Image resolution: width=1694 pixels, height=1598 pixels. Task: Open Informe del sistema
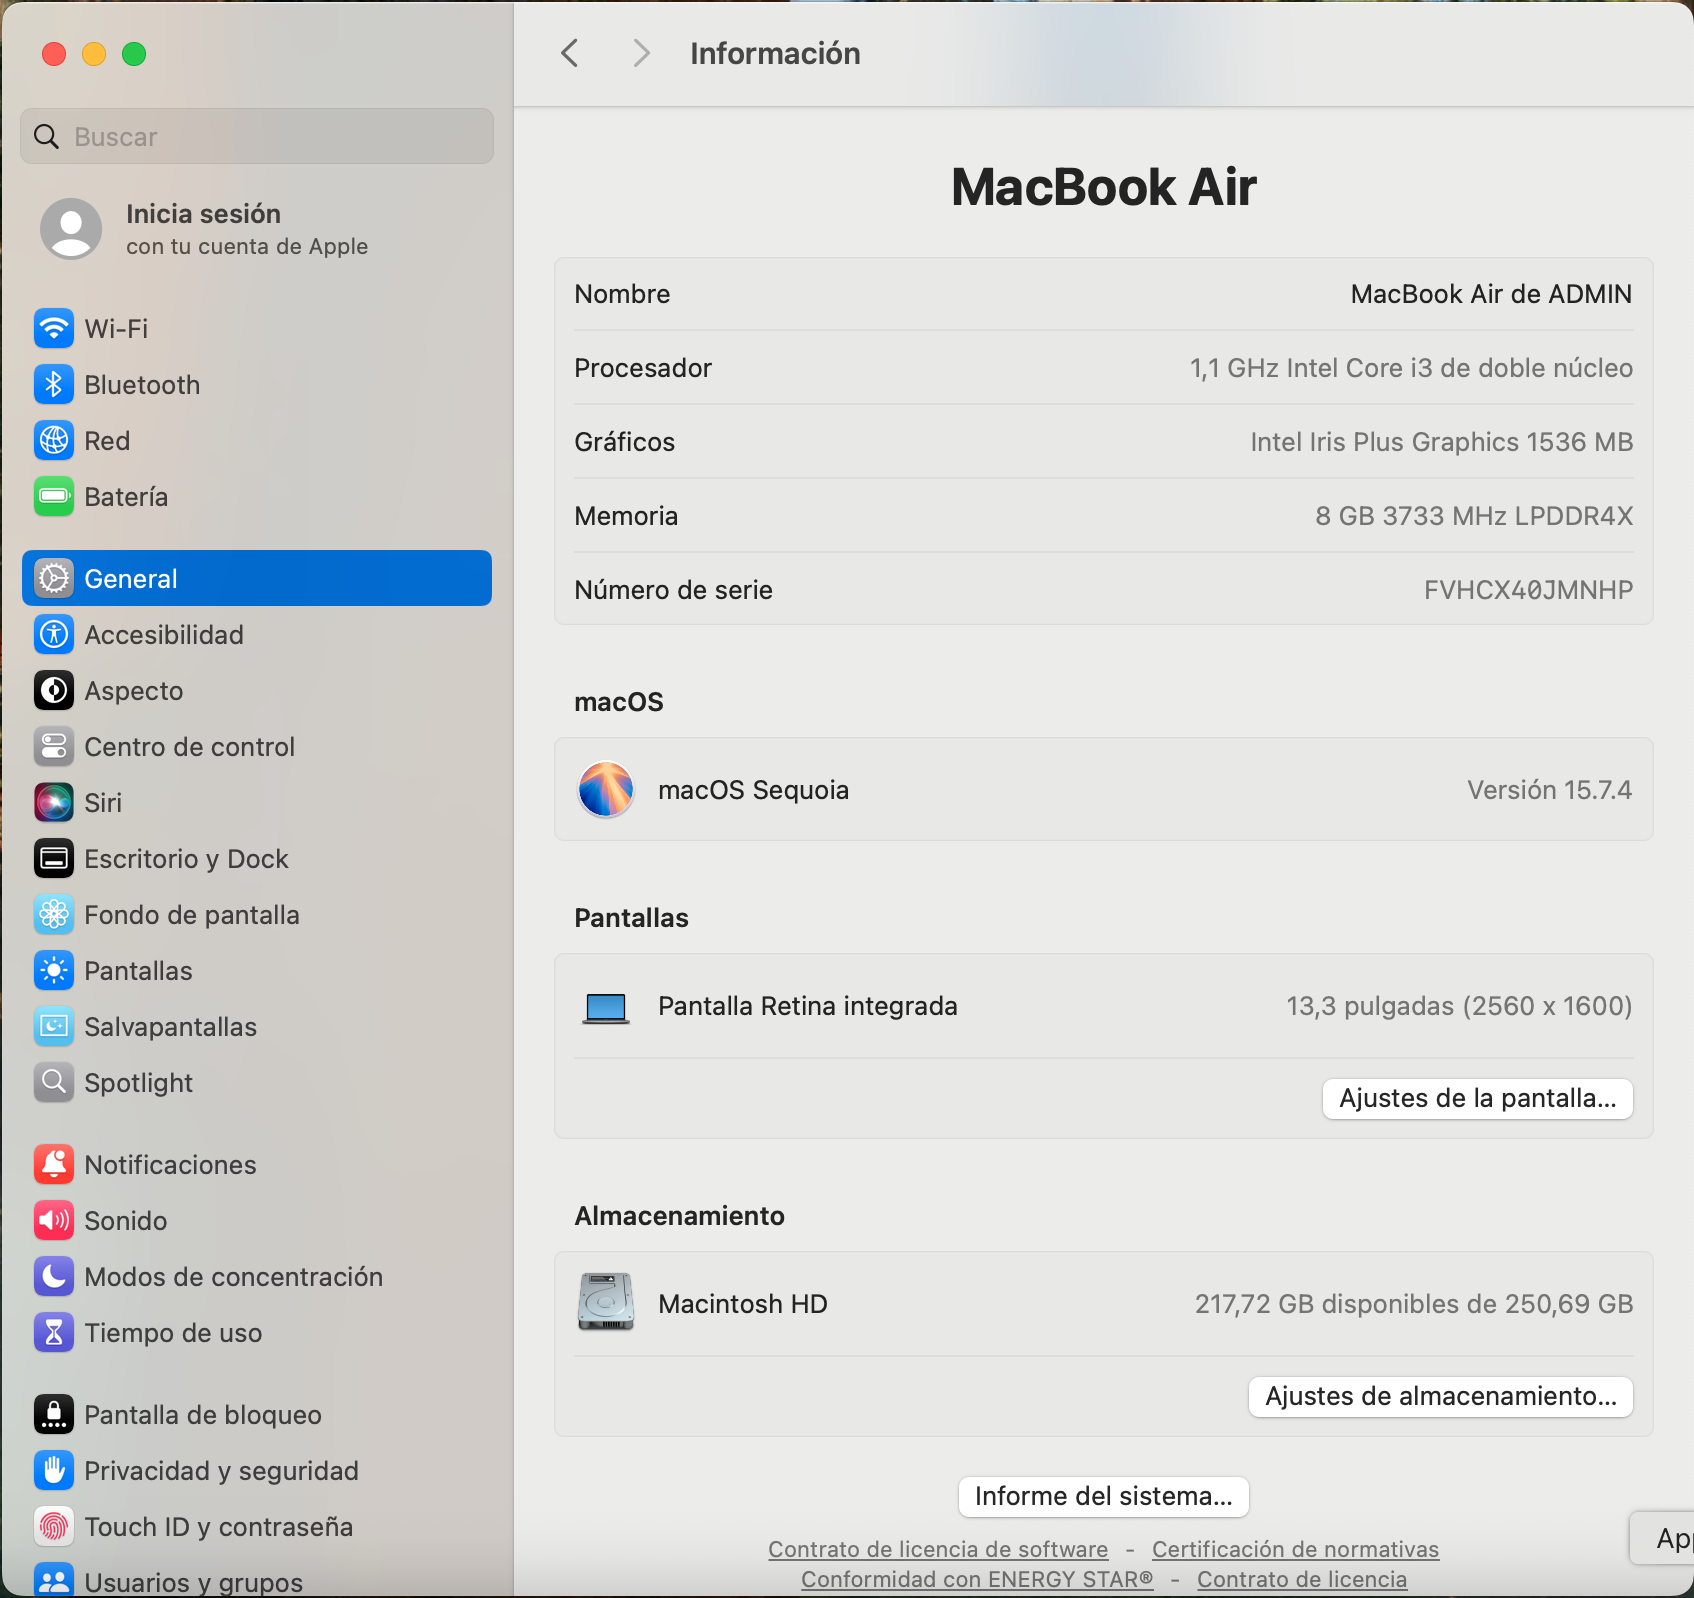coord(1103,1496)
